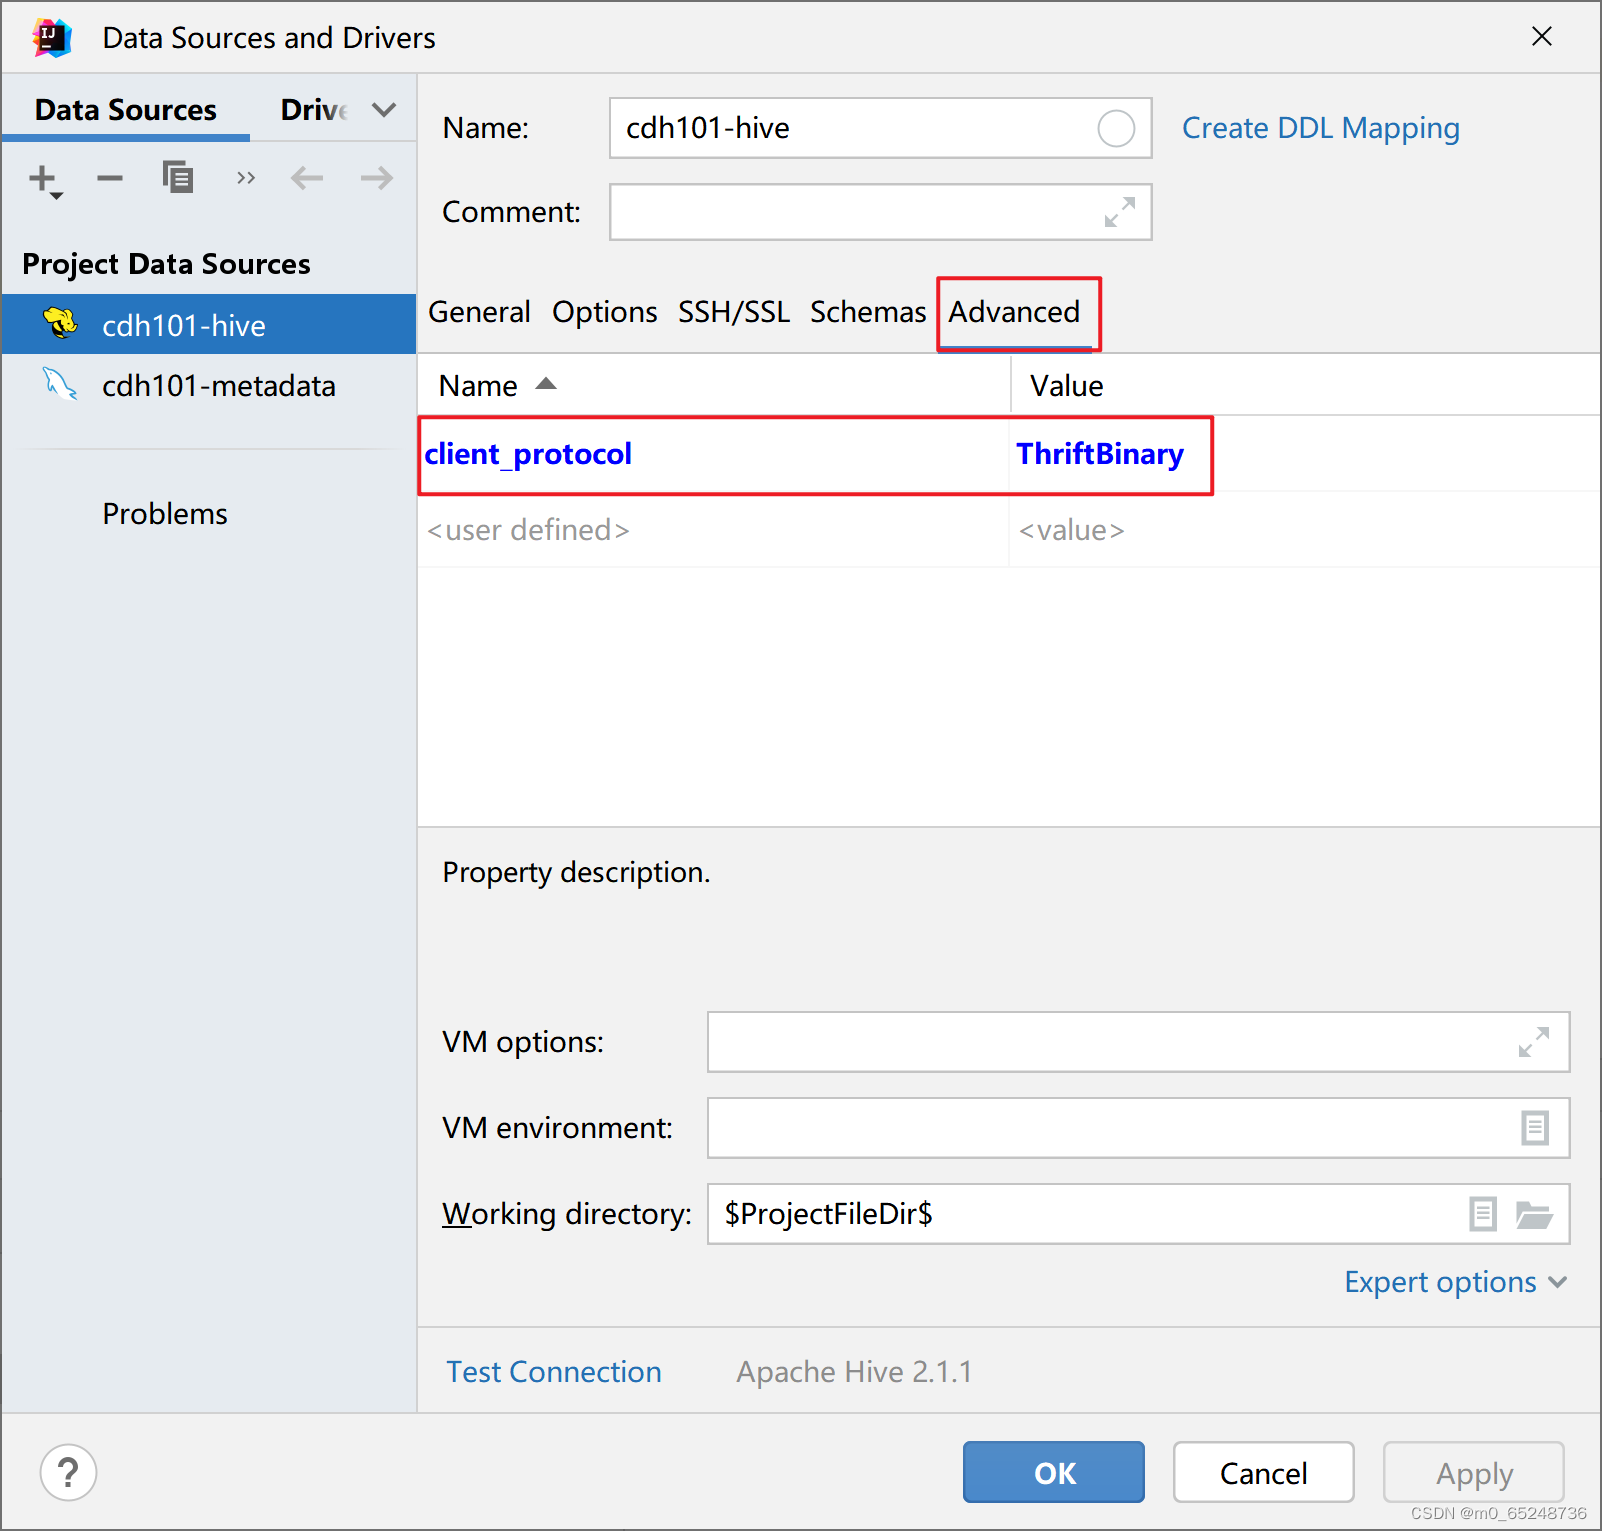
Task: Open the Advanced tab
Action: pyautogui.click(x=1015, y=312)
